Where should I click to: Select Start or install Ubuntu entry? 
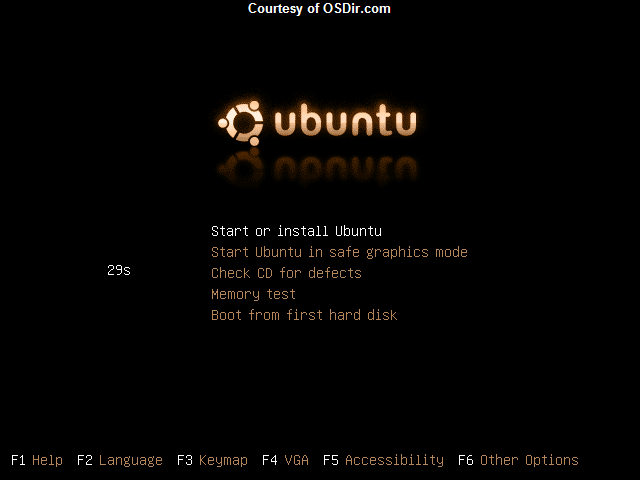coord(296,231)
